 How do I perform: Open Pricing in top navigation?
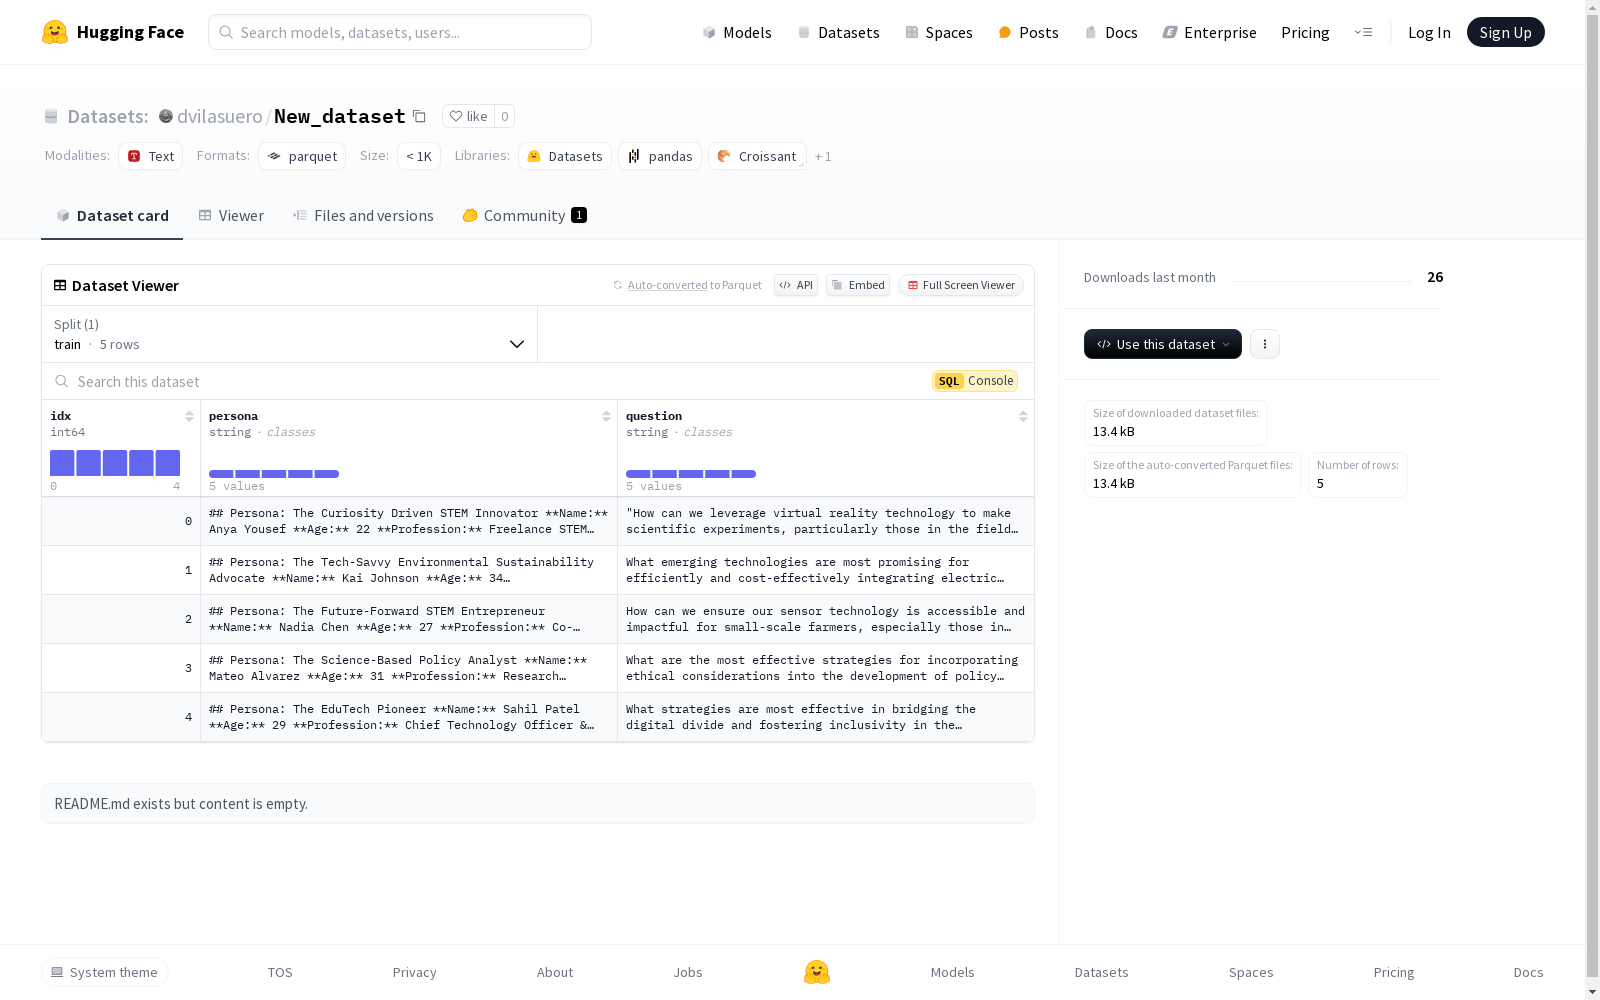point(1305,32)
